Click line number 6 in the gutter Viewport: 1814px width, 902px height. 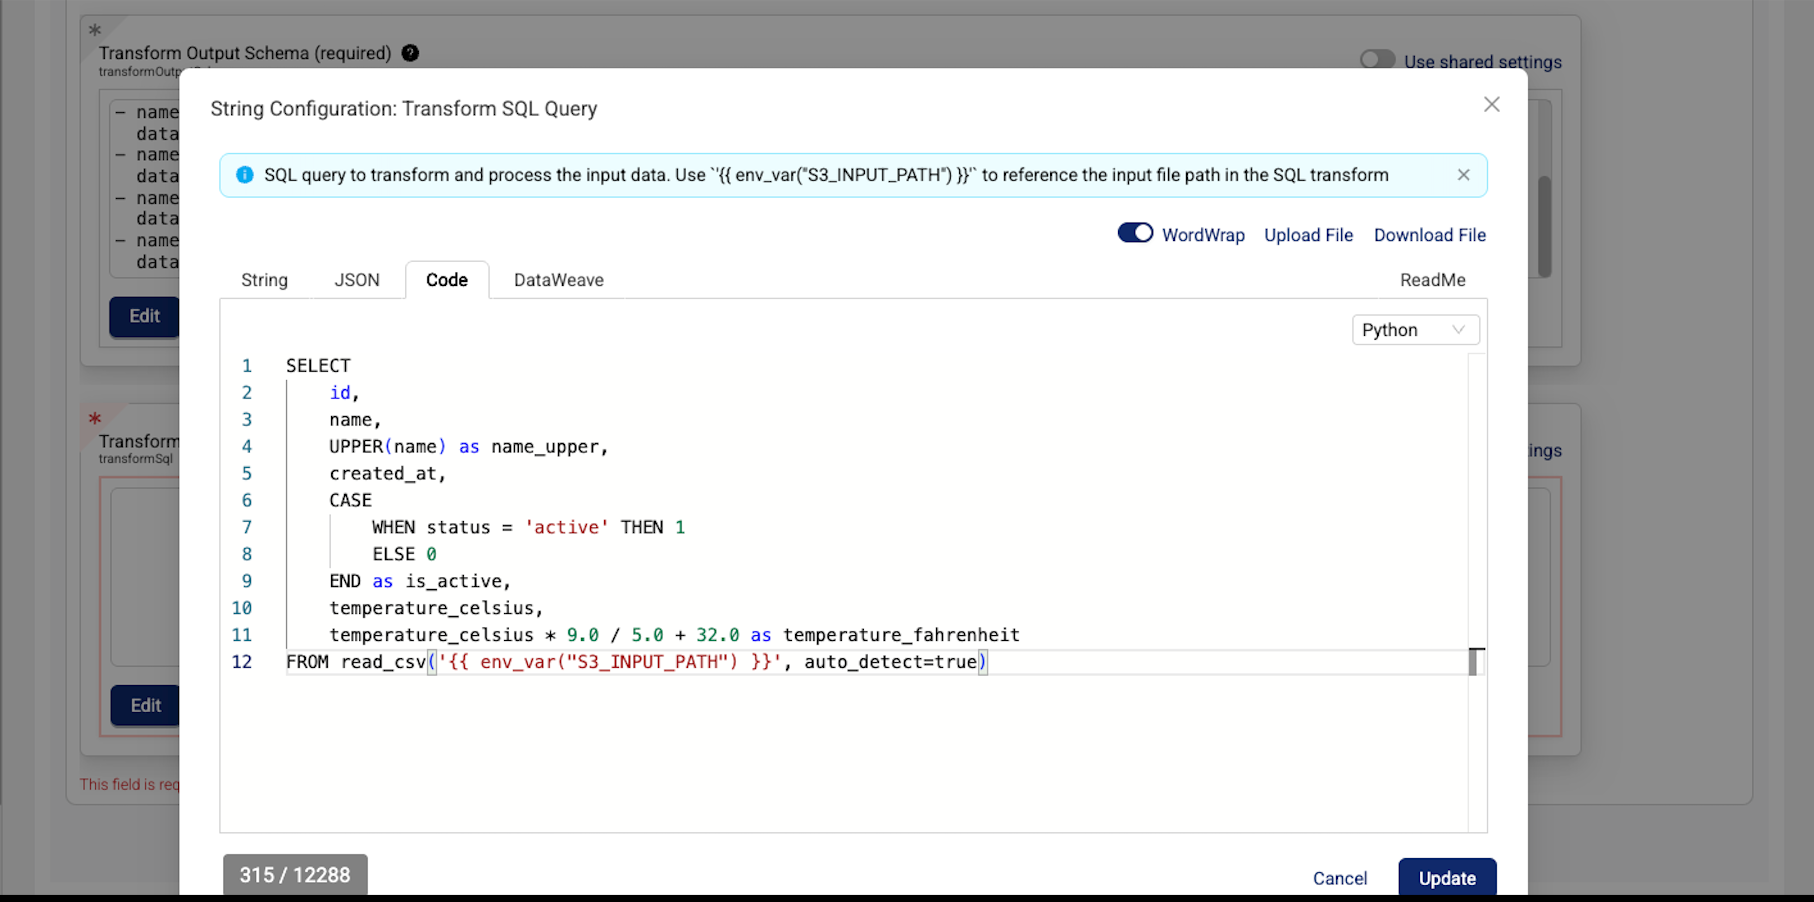point(246,500)
